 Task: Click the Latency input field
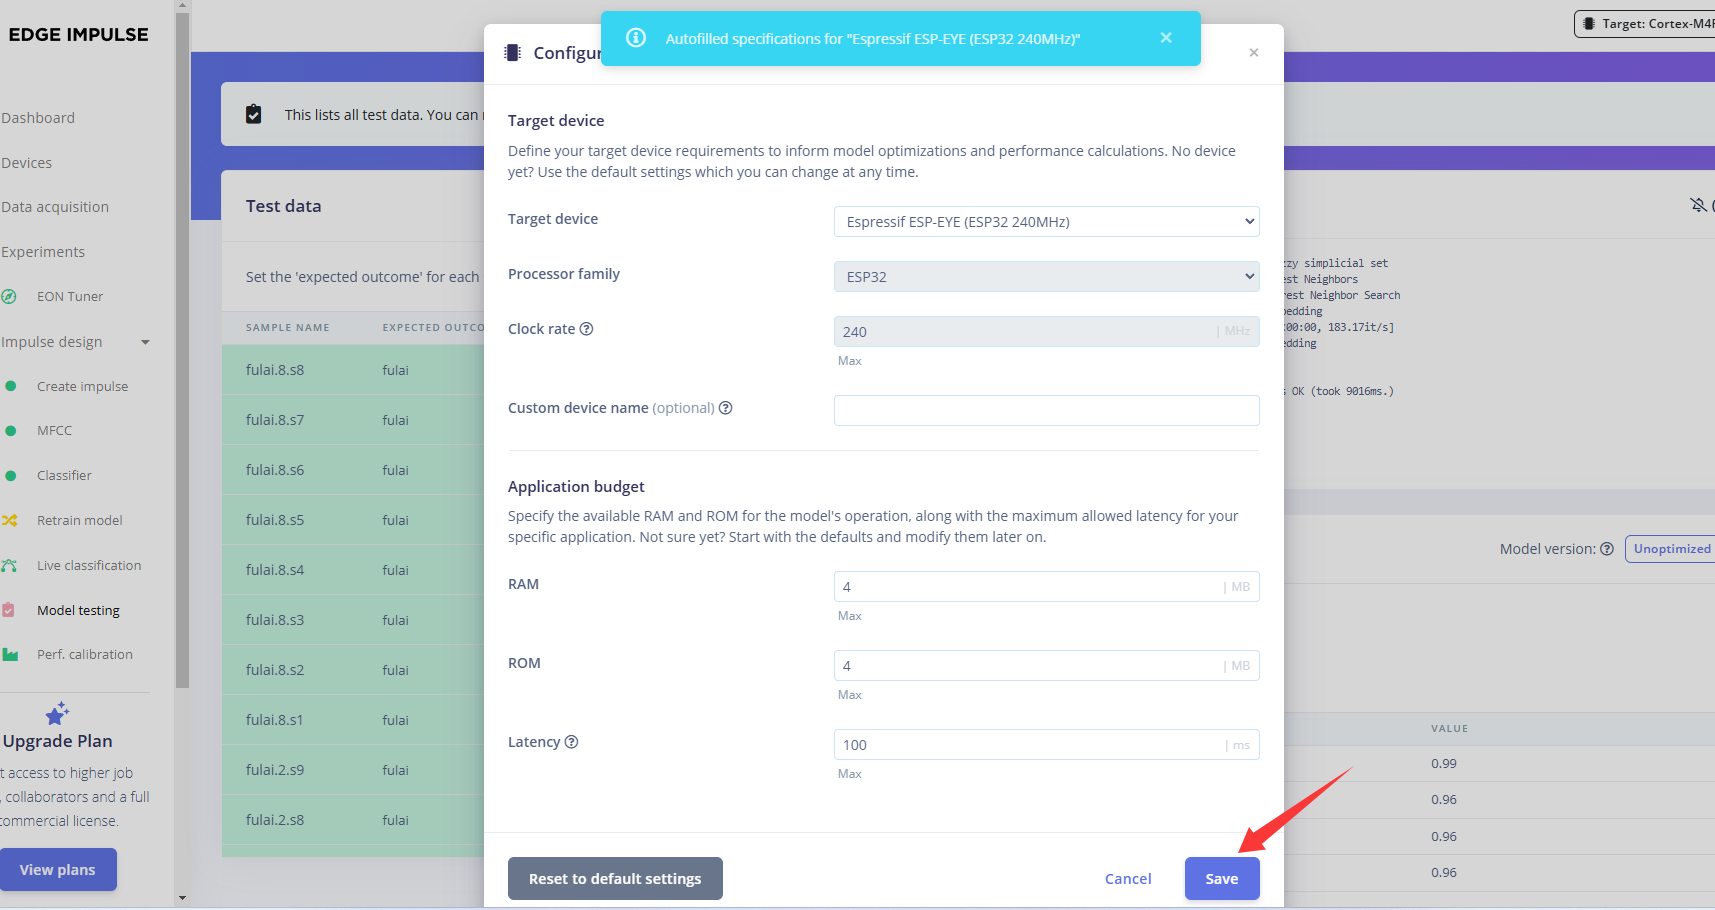tap(1030, 745)
